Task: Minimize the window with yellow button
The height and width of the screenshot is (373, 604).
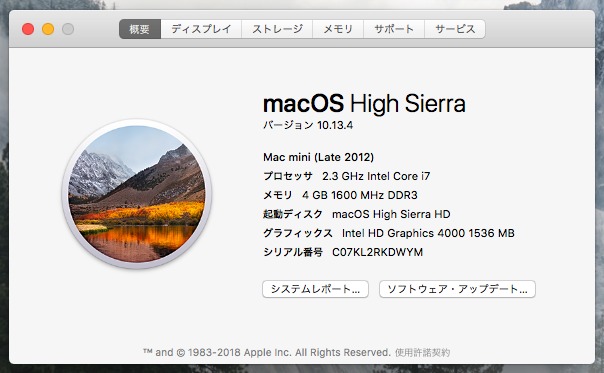Action: coord(48,29)
